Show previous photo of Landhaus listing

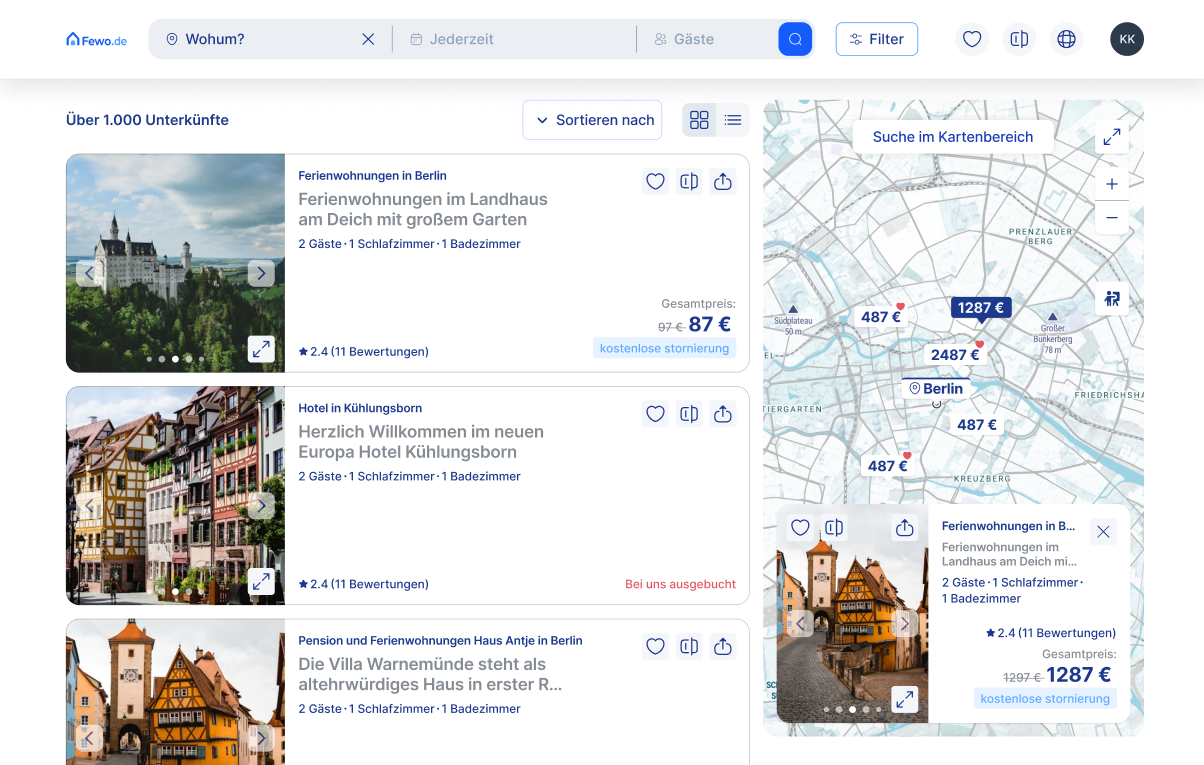89,273
